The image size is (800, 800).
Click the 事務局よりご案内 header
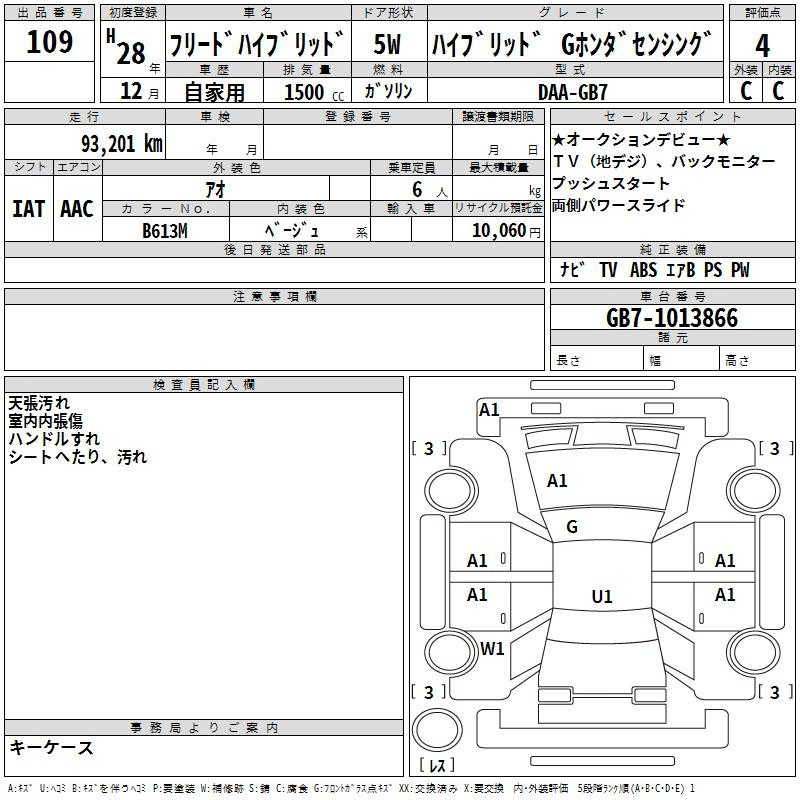(204, 728)
